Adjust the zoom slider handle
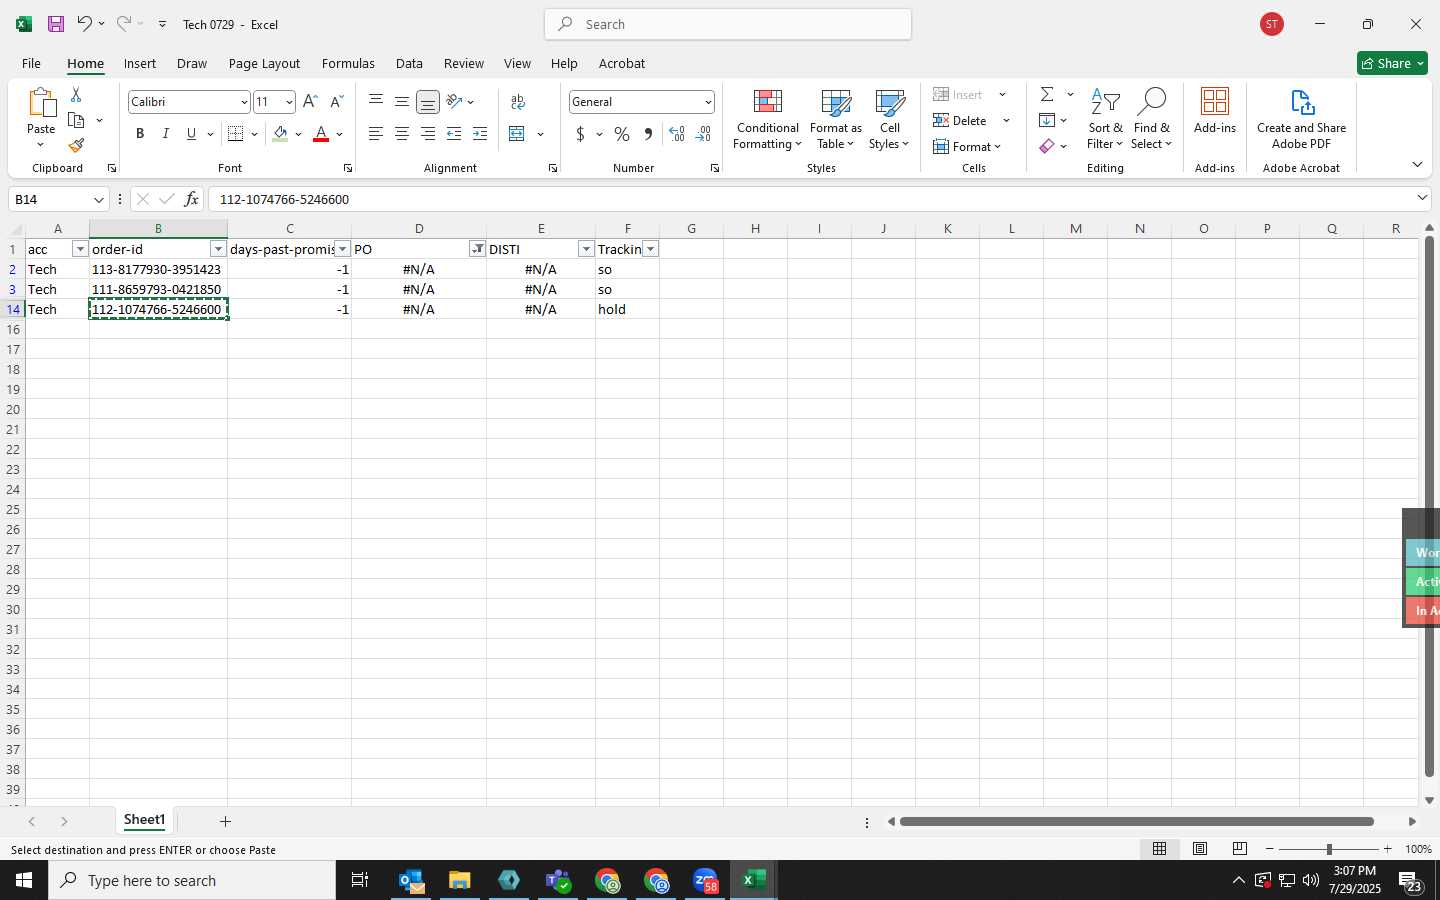 tap(1329, 849)
